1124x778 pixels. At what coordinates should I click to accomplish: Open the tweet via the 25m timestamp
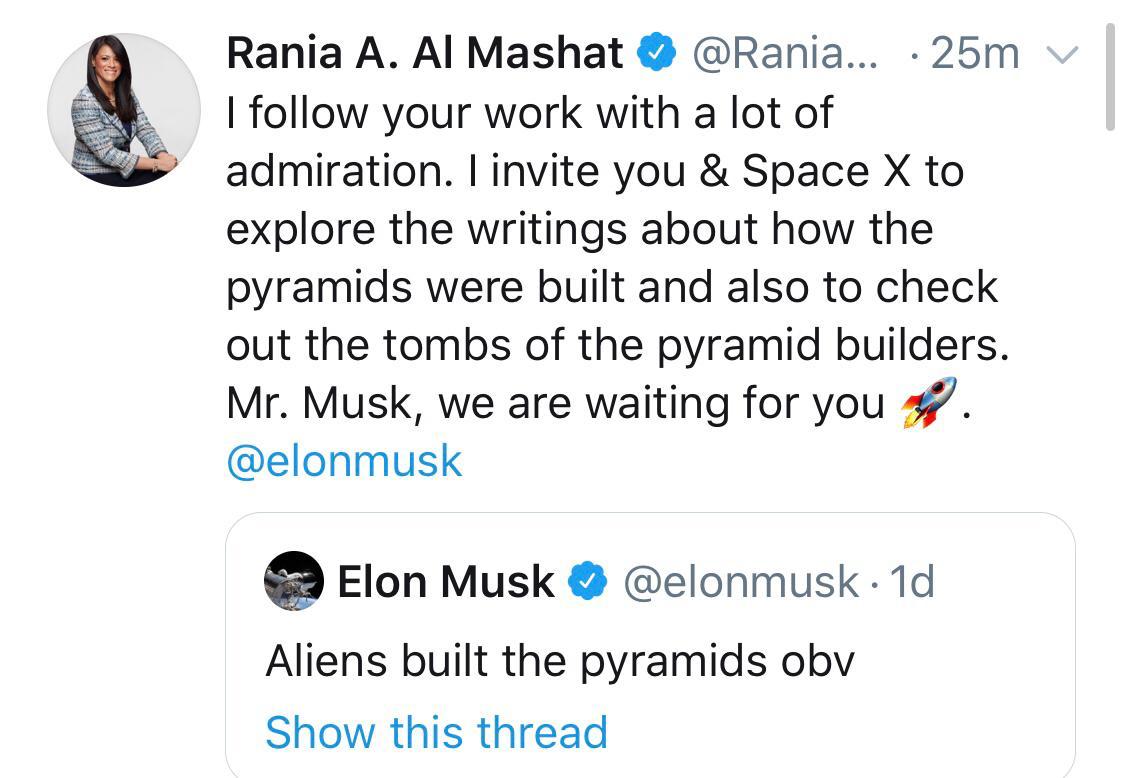click(974, 53)
